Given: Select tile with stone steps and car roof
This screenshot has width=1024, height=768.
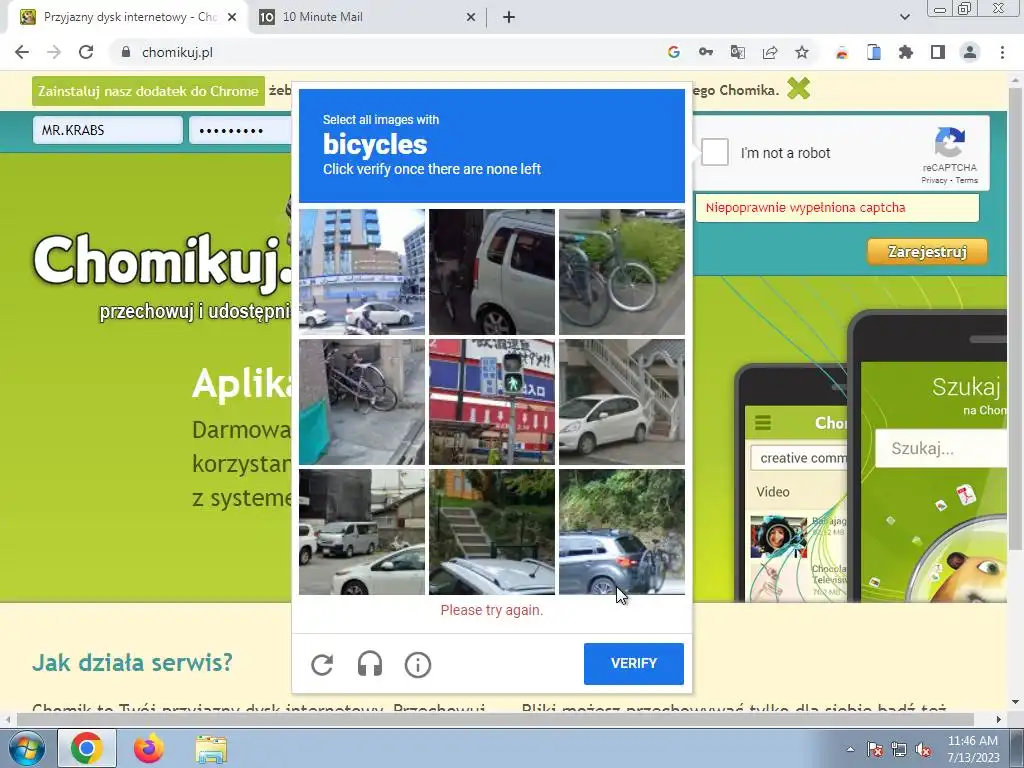Looking at the screenshot, I should pos(492,532).
